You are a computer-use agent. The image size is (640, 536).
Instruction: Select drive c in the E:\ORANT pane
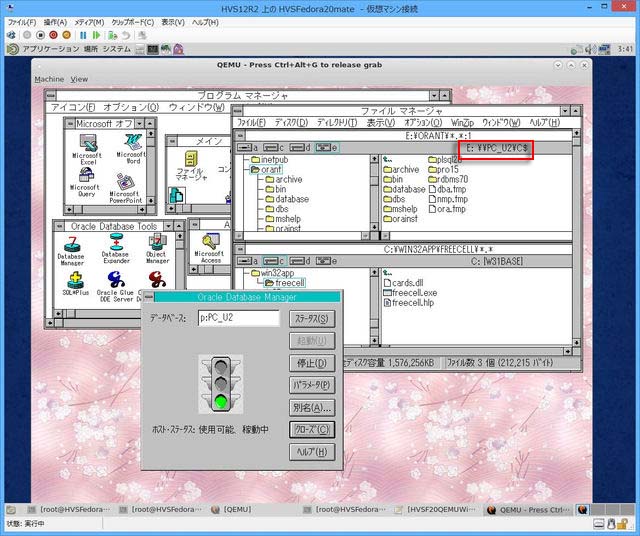pos(273,147)
